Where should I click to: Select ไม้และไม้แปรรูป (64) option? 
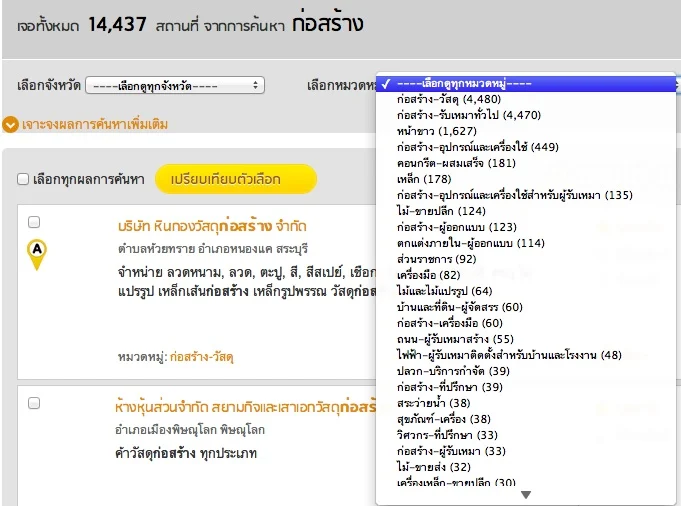pos(526,291)
